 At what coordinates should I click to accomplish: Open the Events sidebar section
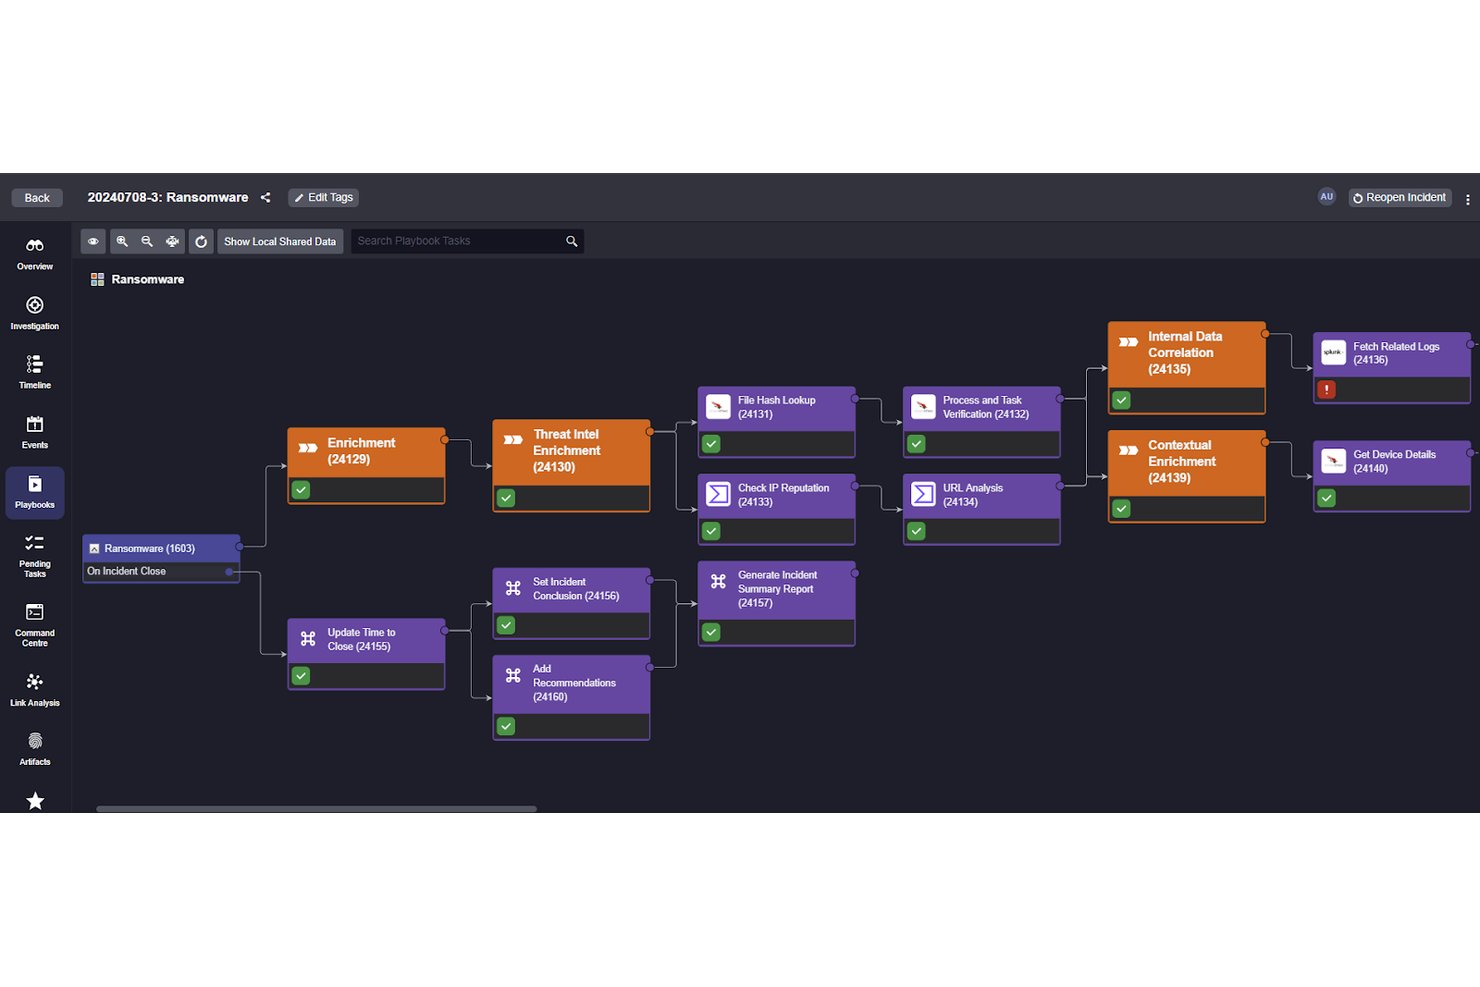pos(35,433)
